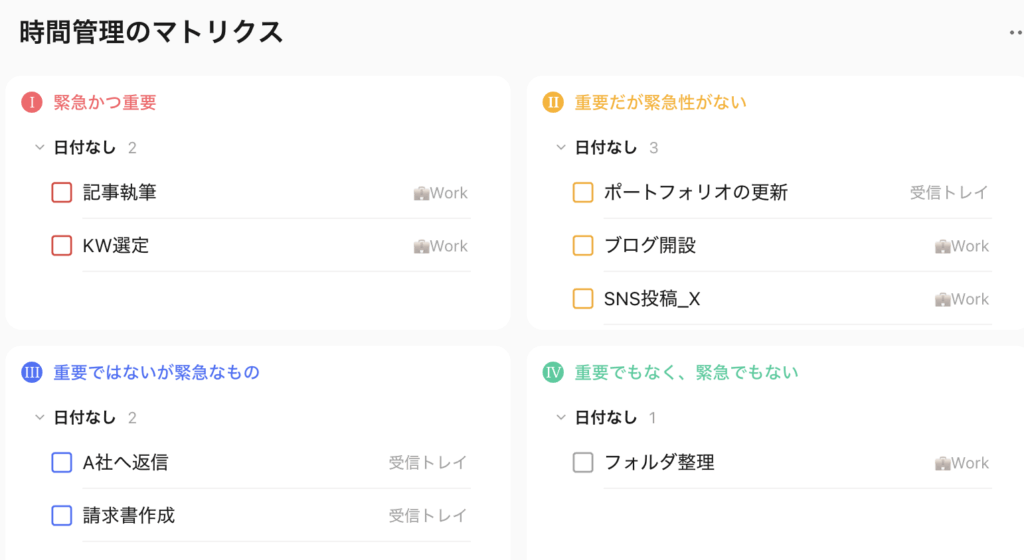Screen dimensions: 1024x560
Task: Click the Work briefcase tag on 記事執筆
Action: [441, 193]
